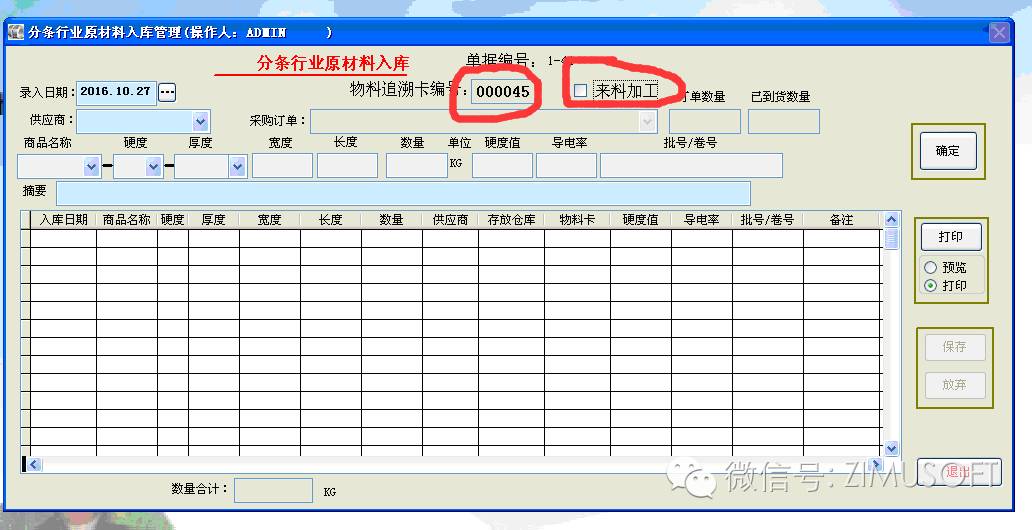Screen dimensions: 1032x530
Task: Click the 退出 button
Action: 958,472
